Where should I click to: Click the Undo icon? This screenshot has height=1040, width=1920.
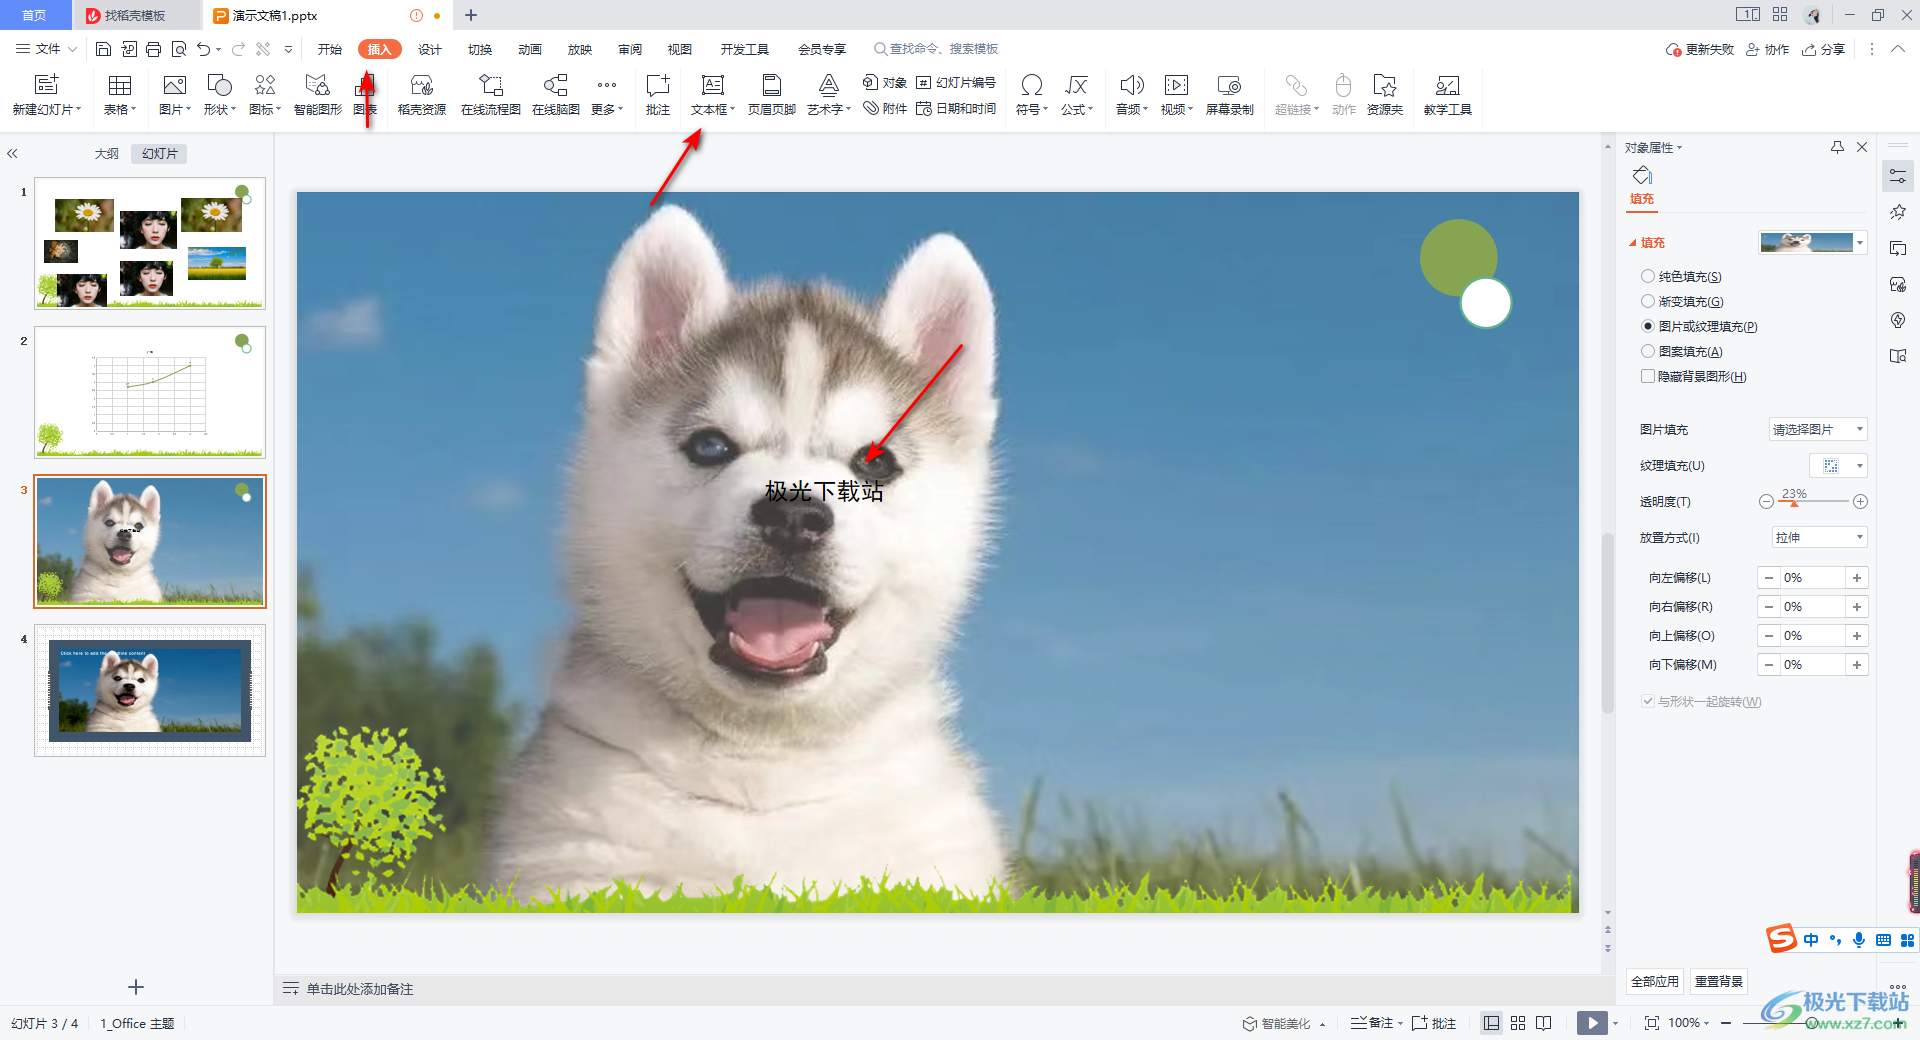click(204, 49)
